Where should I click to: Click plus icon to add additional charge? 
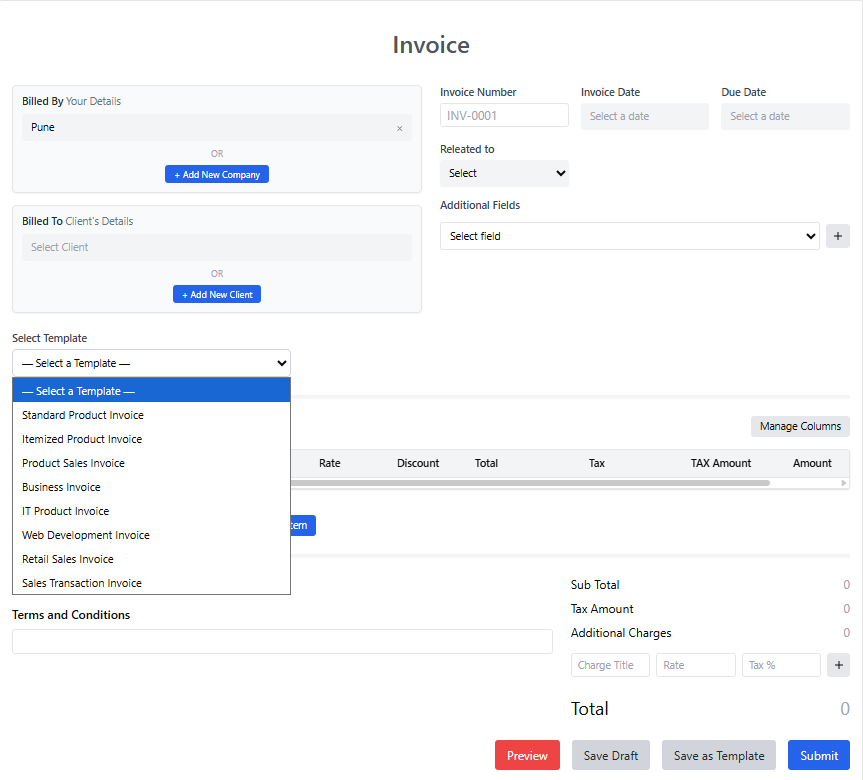(837, 665)
